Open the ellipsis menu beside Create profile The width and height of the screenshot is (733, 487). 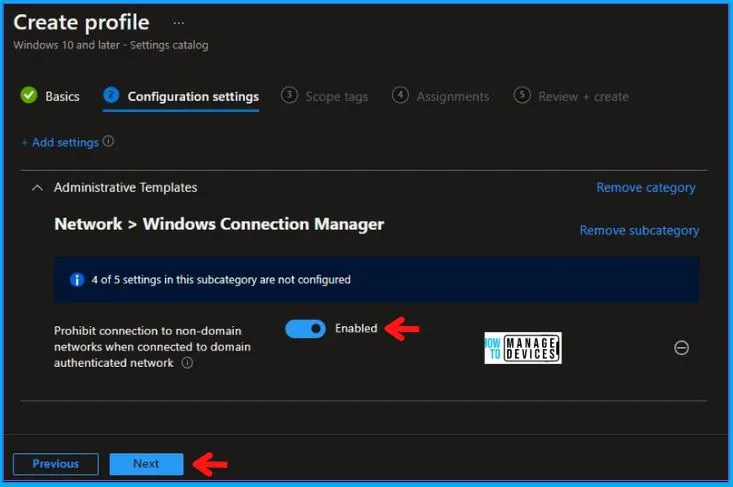click(179, 22)
